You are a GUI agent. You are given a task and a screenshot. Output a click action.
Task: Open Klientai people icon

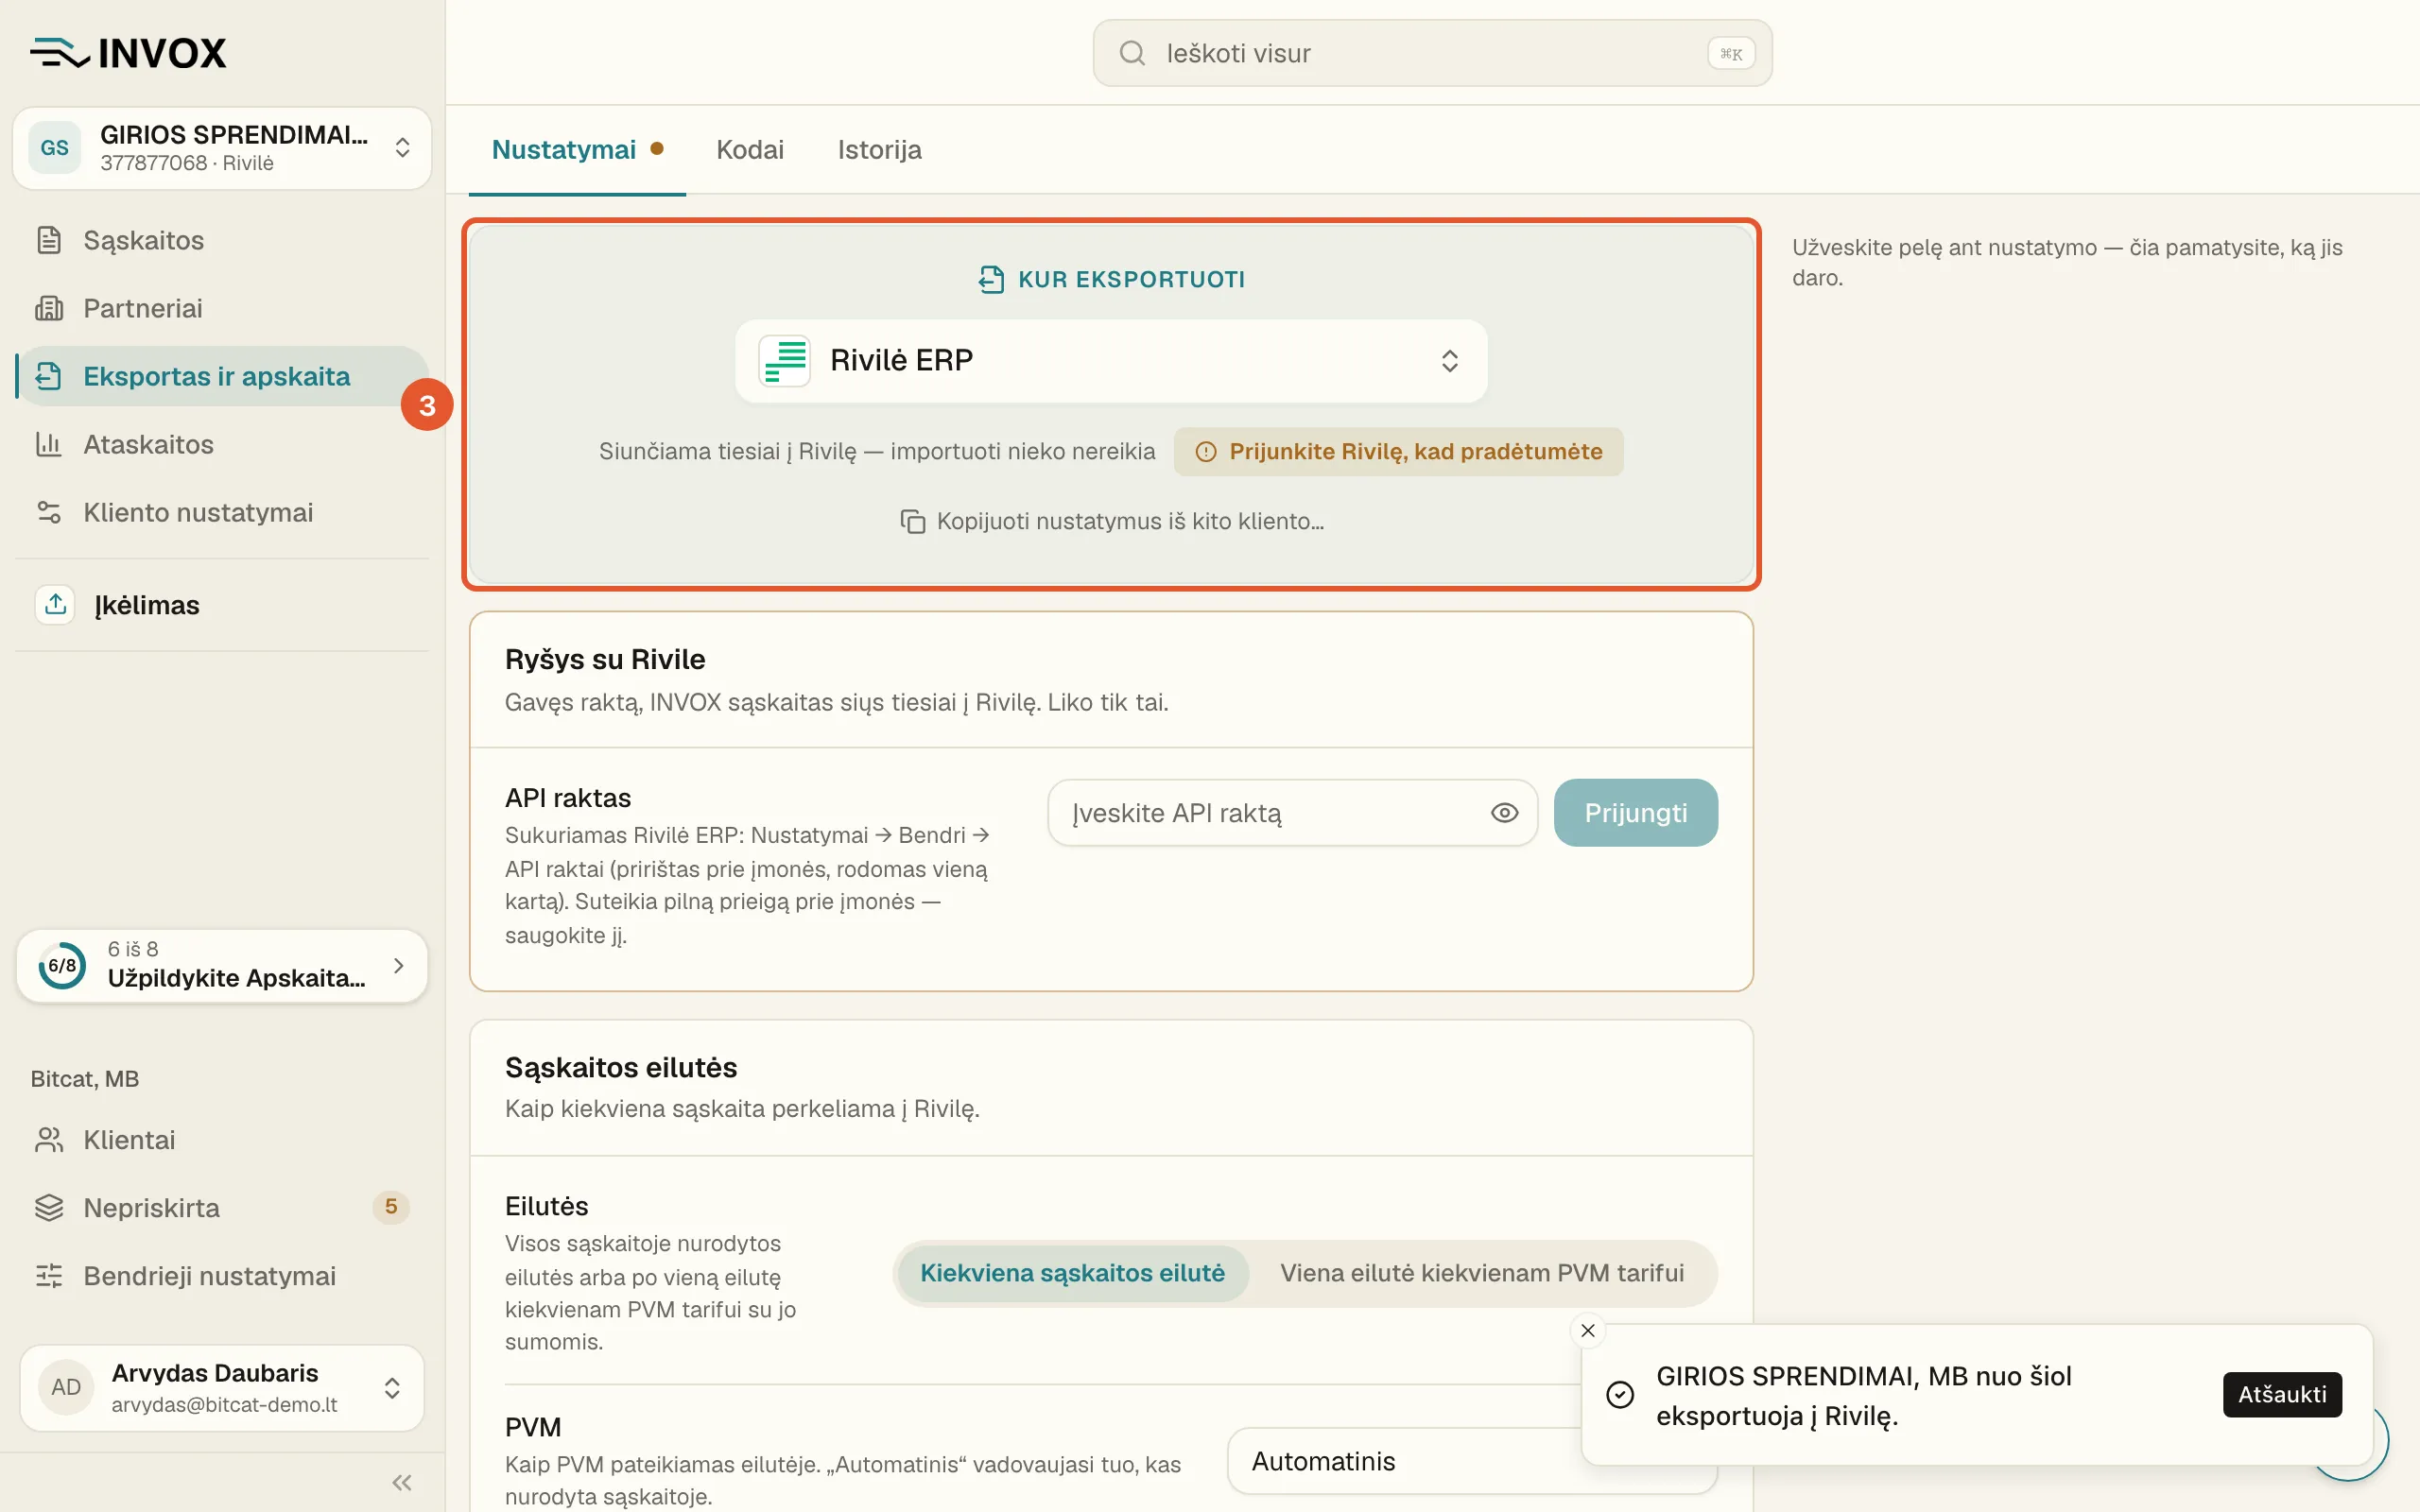tap(49, 1140)
